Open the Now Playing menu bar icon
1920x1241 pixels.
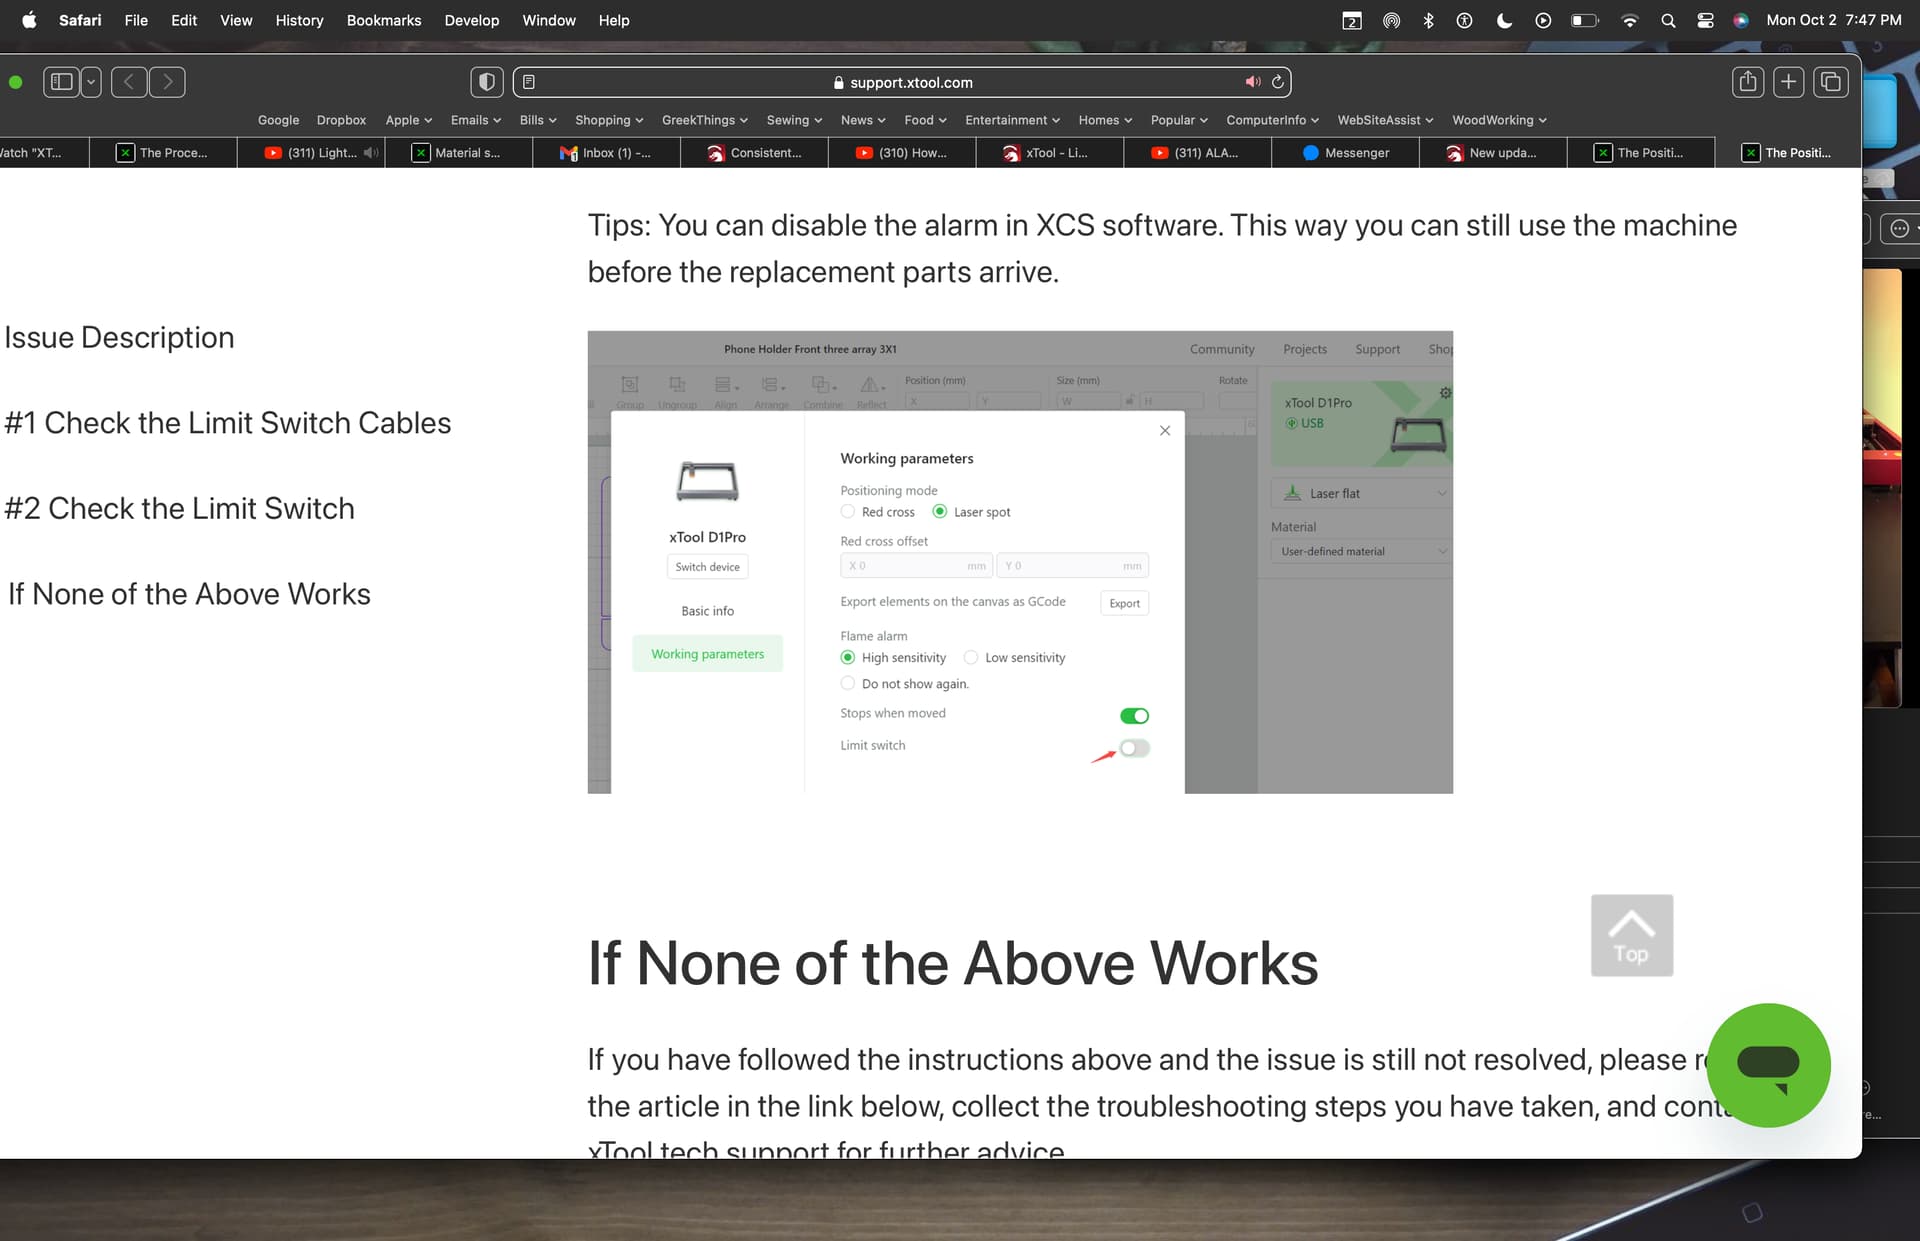[1543, 20]
